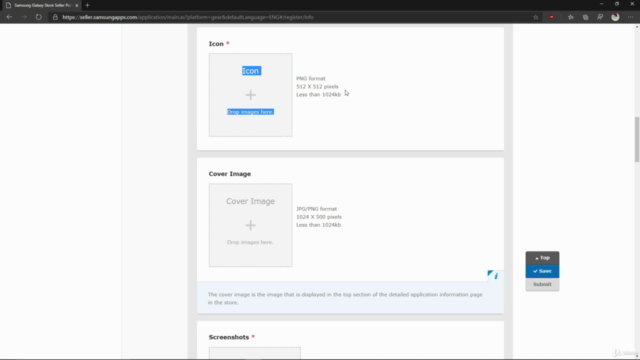Go back with the browser back arrow

[9, 17]
